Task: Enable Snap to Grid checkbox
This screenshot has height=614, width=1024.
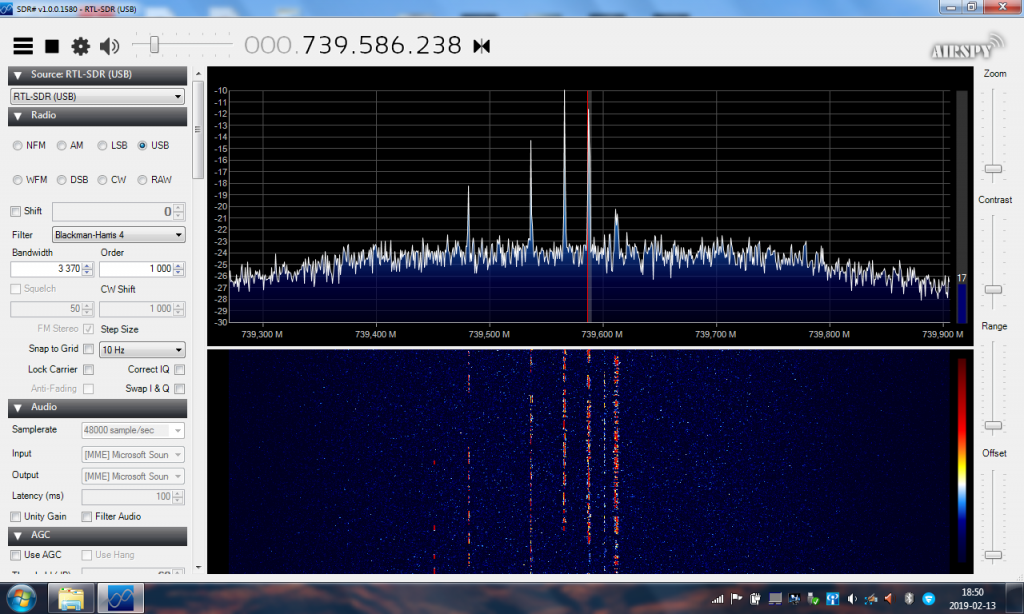Action: pos(88,349)
